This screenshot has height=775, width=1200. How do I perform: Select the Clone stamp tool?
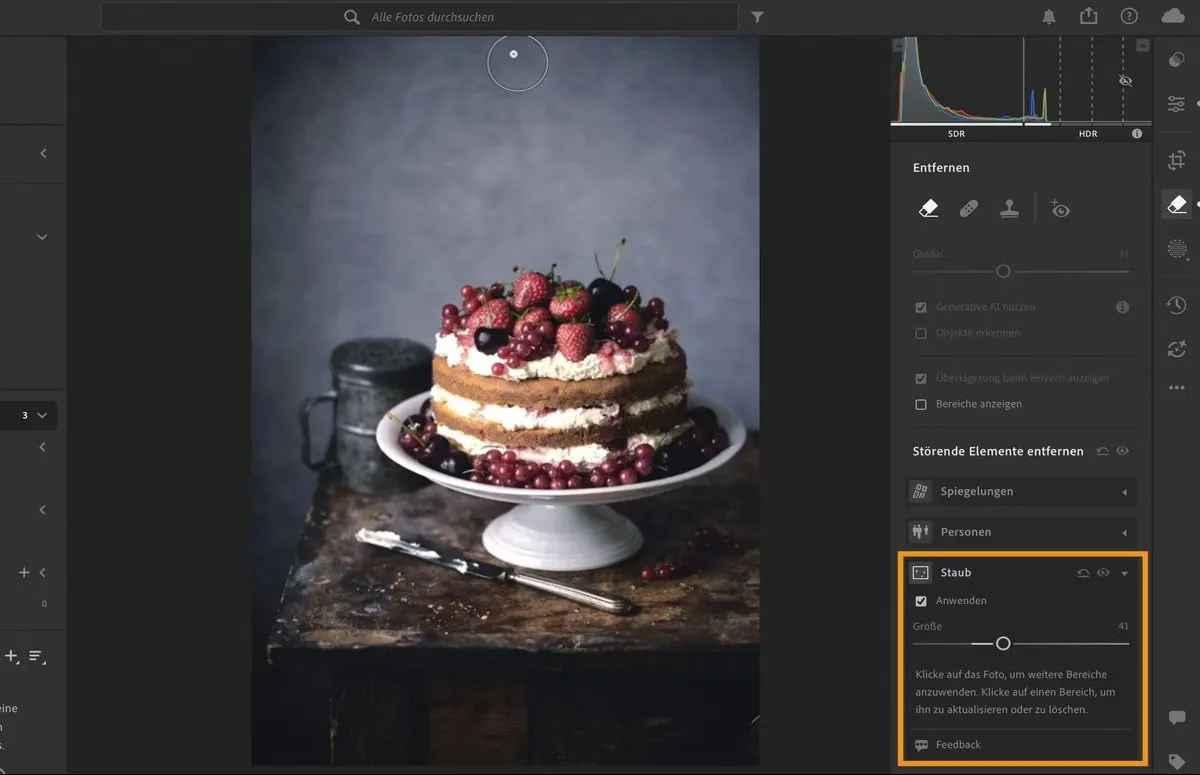(1009, 207)
